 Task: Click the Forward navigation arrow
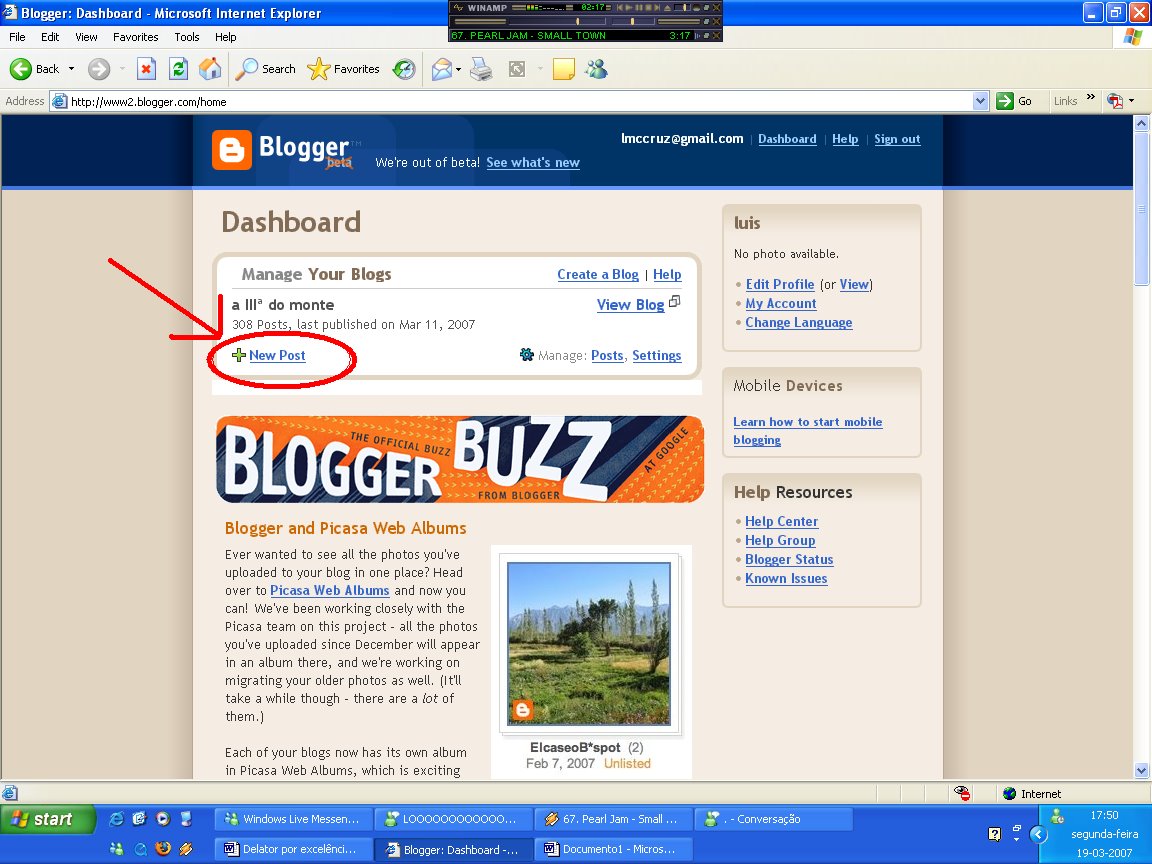[x=98, y=69]
